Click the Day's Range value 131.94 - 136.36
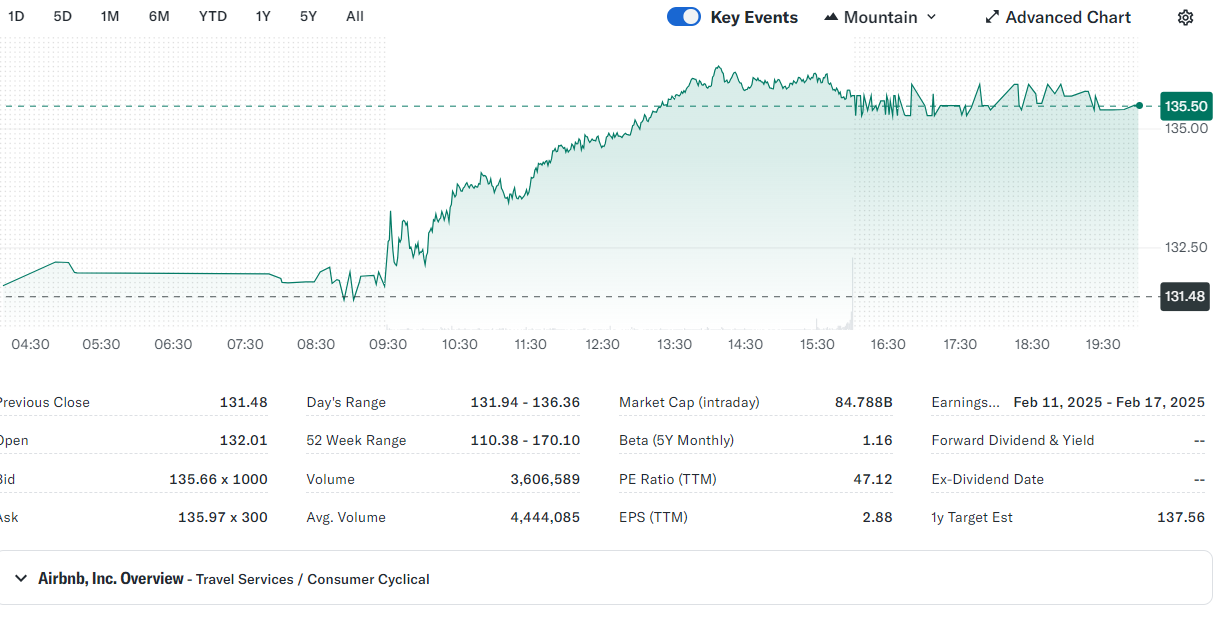The image size is (1228, 619). [x=525, y=402]
